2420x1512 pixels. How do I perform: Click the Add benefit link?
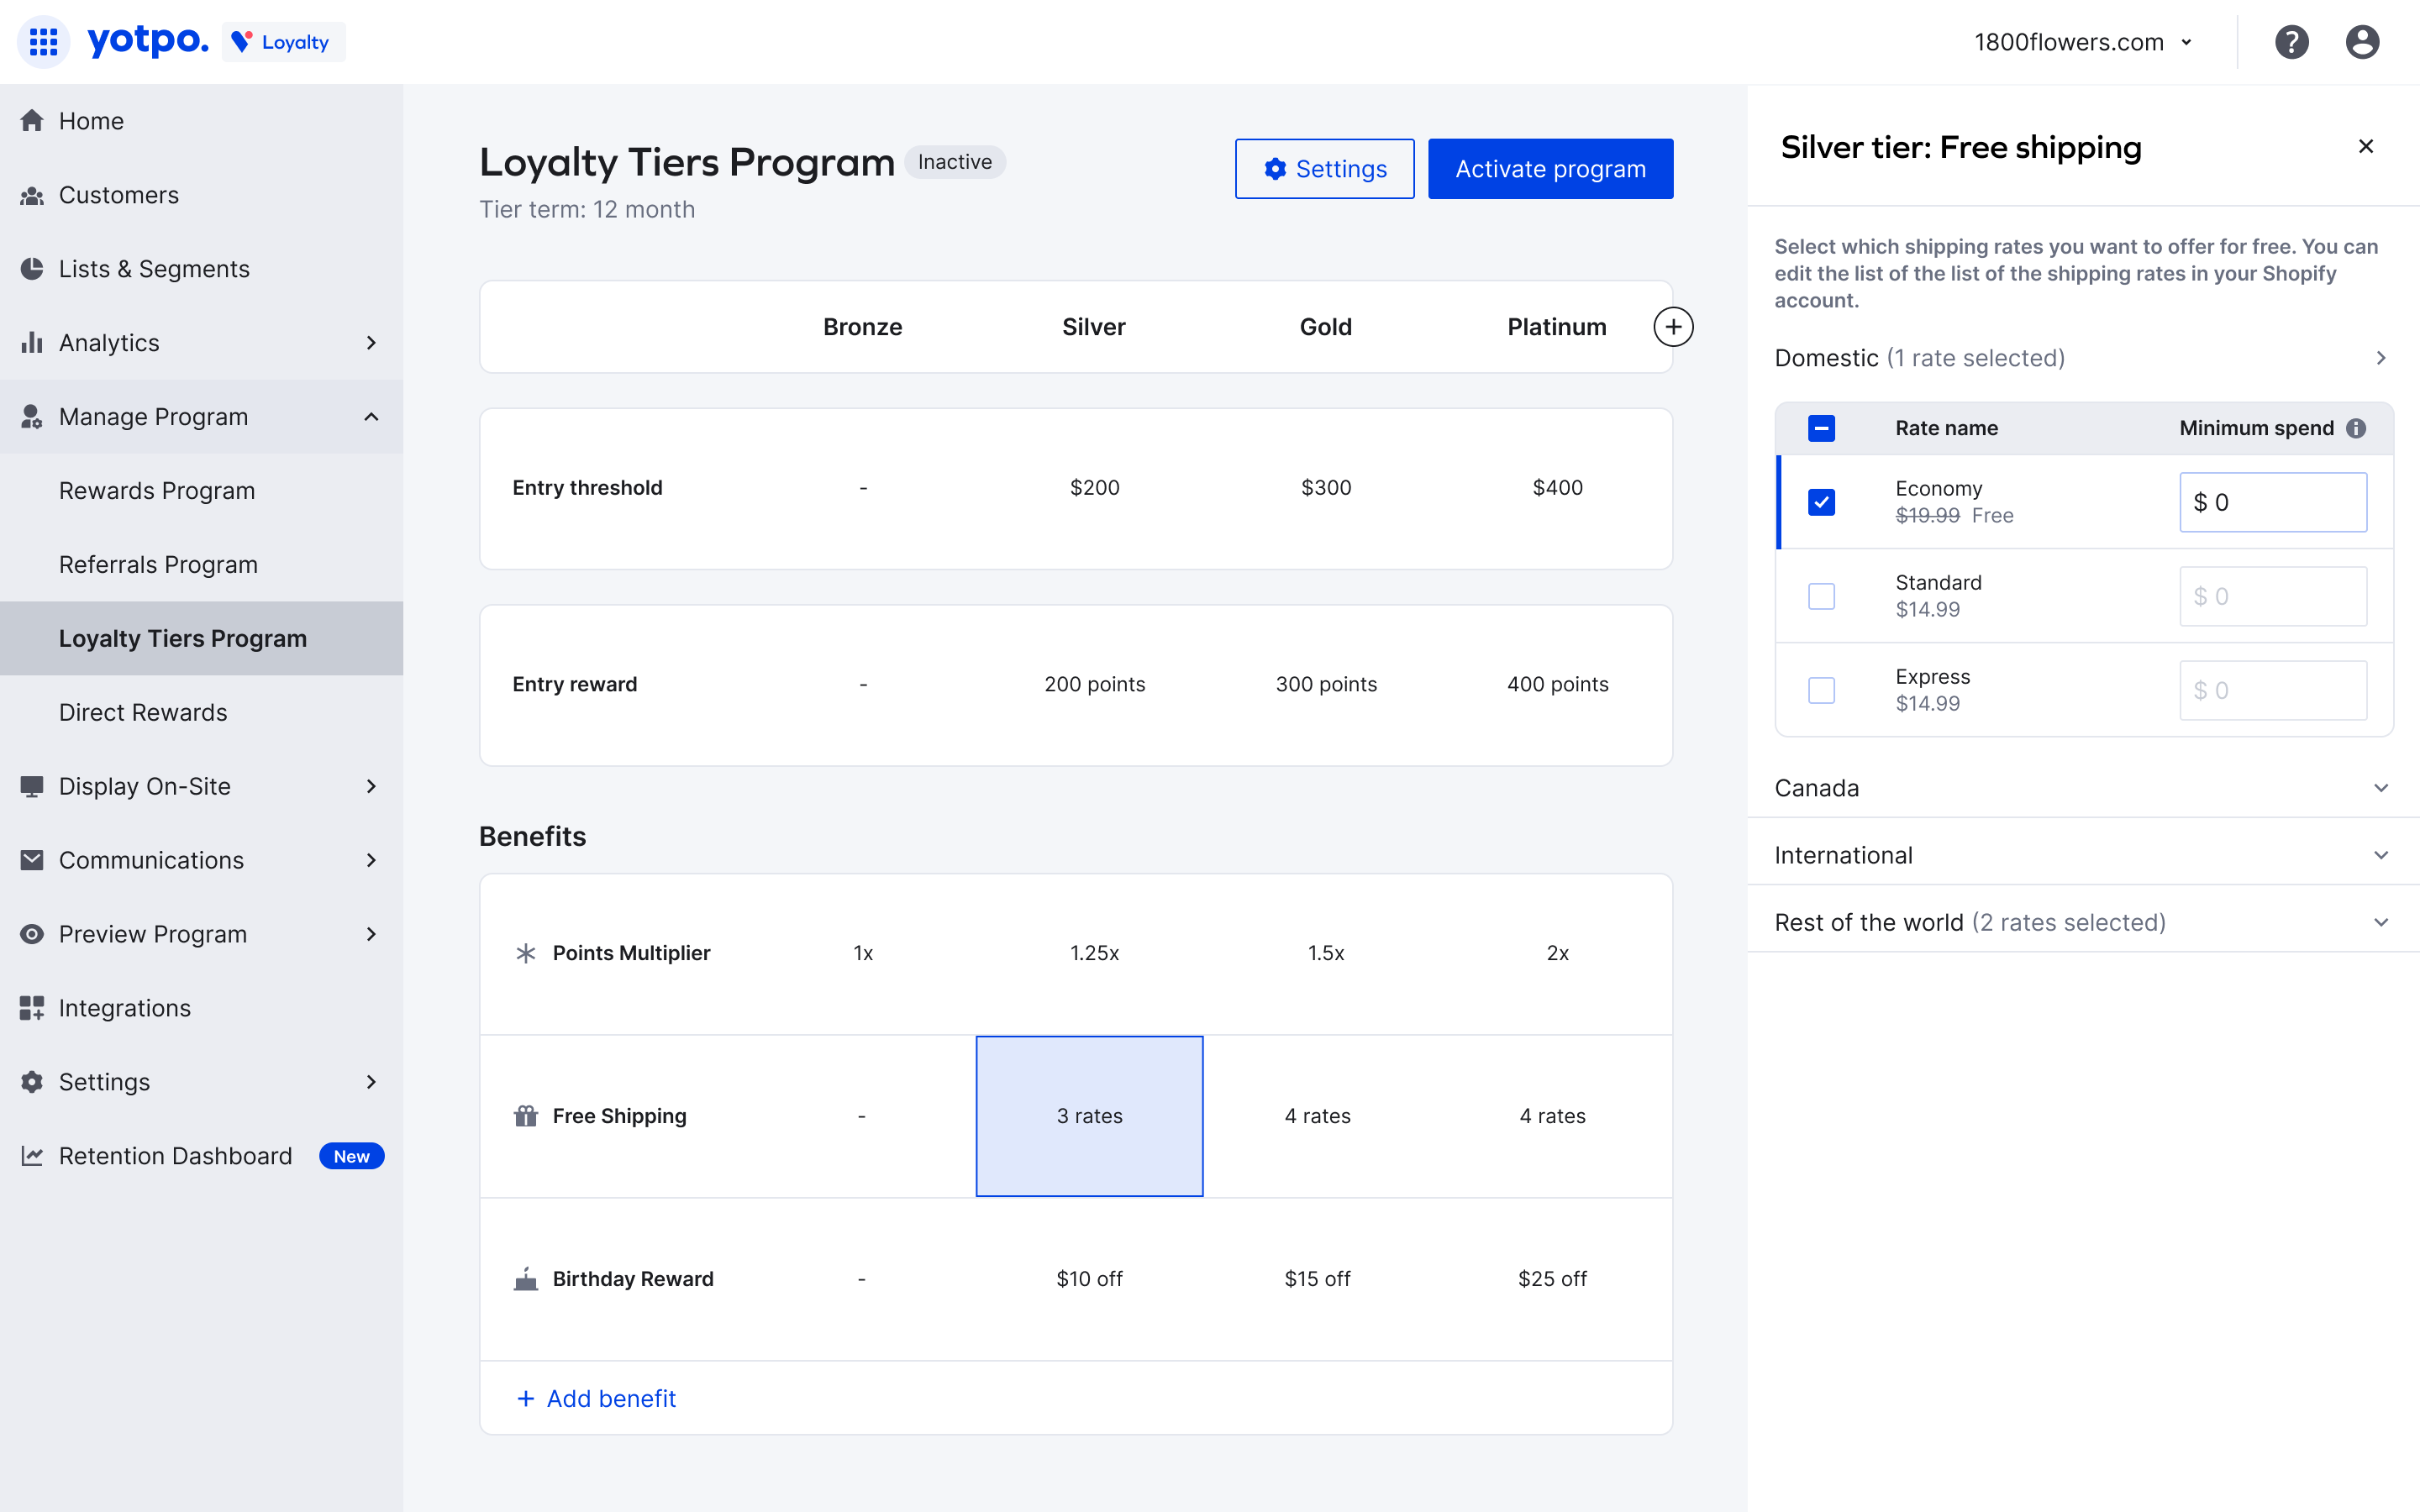[597, 1398]
